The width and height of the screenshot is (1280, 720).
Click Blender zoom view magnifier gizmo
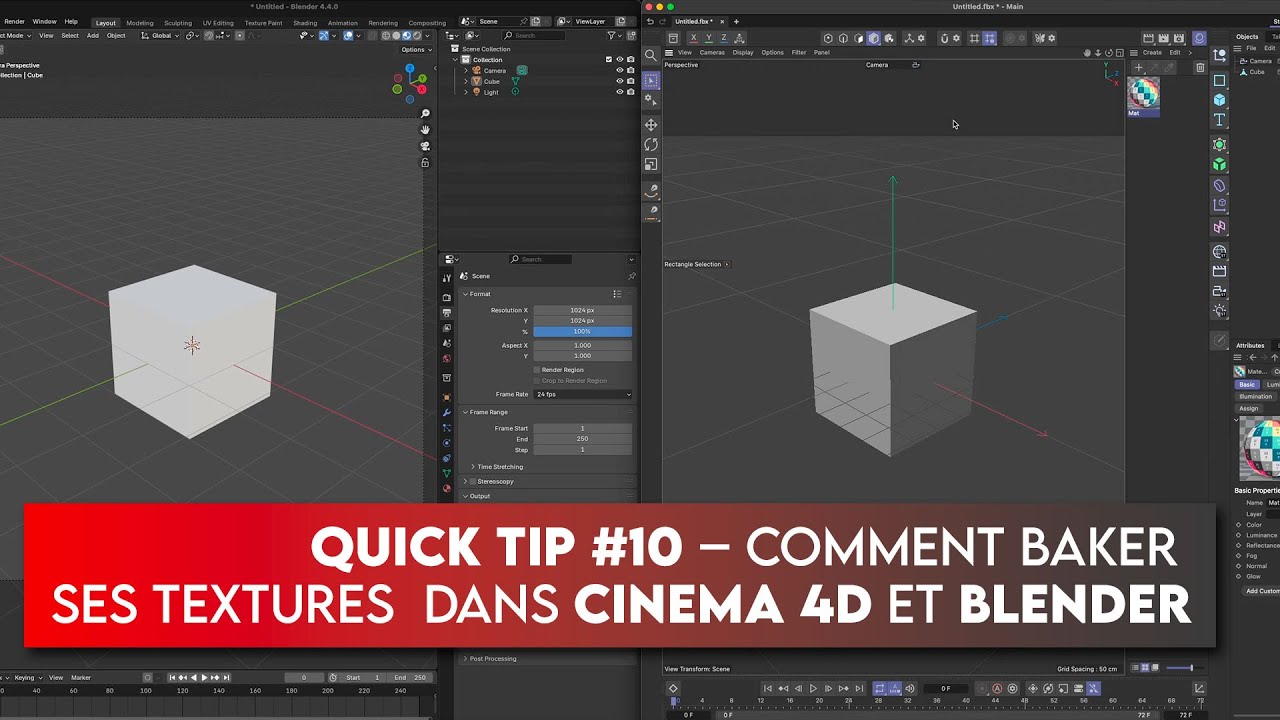coord(425,114)
